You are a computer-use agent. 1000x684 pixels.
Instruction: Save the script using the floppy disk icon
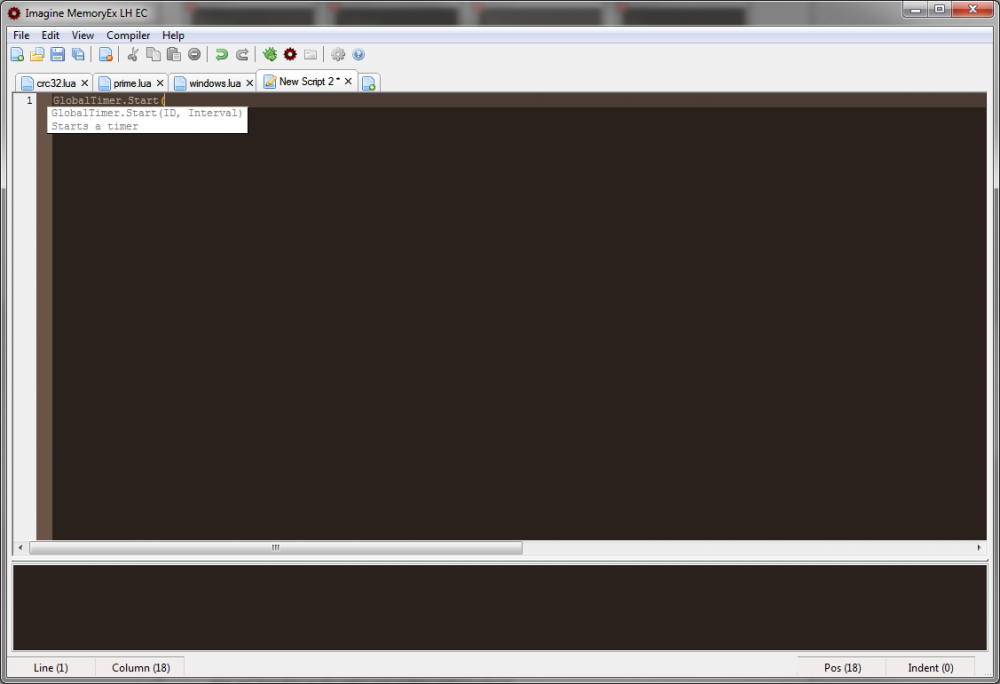click(x=57, y=55)
